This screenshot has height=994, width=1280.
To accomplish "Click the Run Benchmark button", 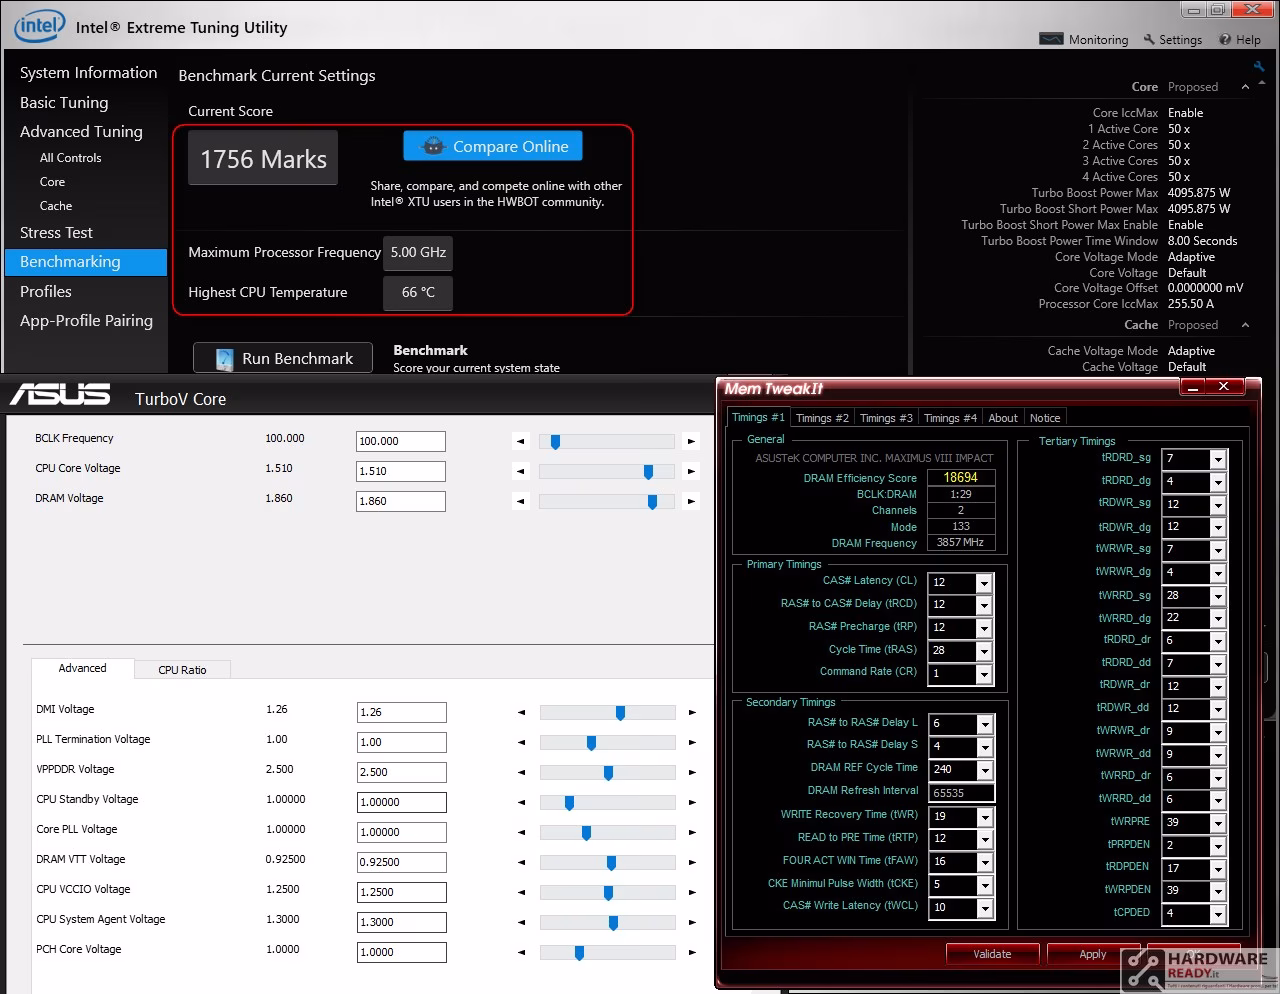I will pos(283,358).
